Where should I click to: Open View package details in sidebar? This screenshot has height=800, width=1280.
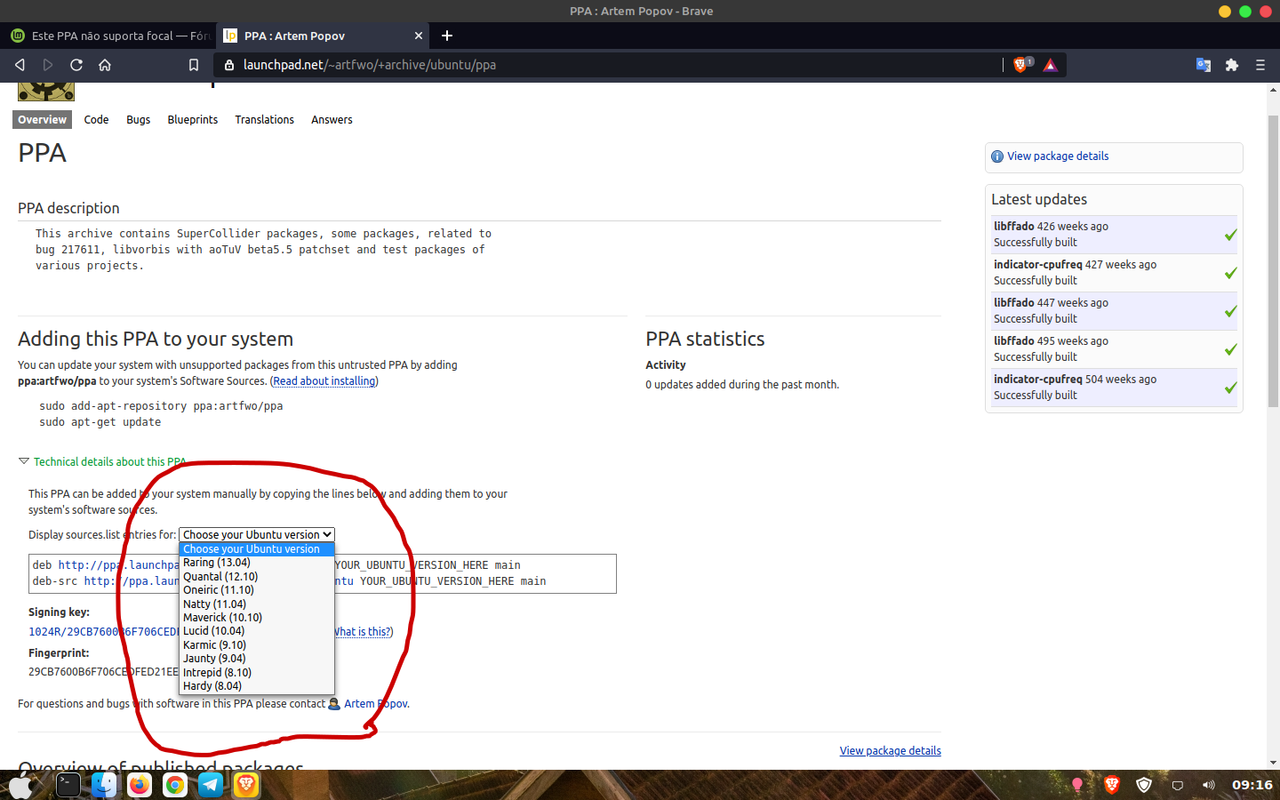click(1057, 156)
